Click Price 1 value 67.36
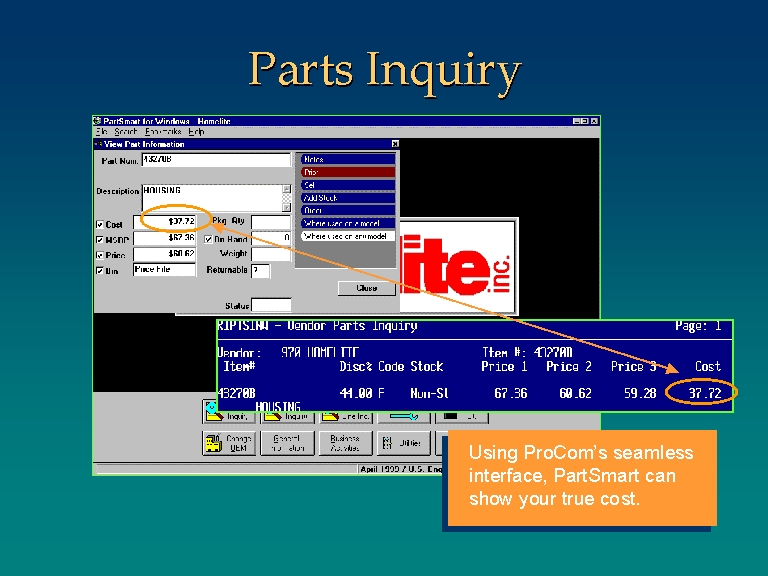 511,393
